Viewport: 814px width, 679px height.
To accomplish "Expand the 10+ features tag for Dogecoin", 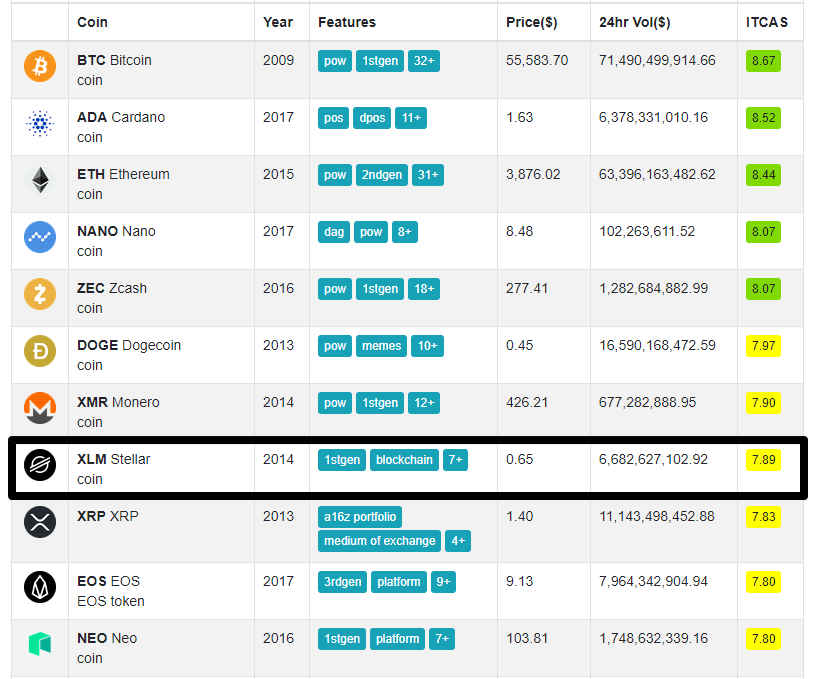I will (x=427, y=346).
